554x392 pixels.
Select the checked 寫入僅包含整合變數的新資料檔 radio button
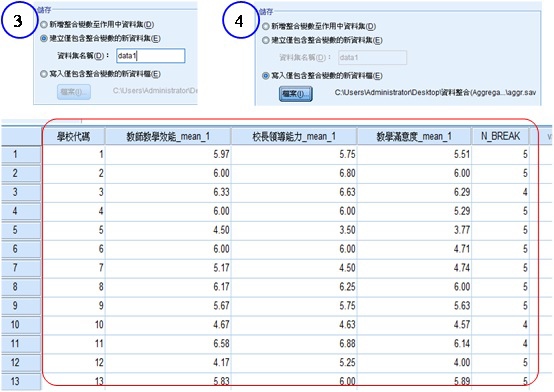coord(266,76)
